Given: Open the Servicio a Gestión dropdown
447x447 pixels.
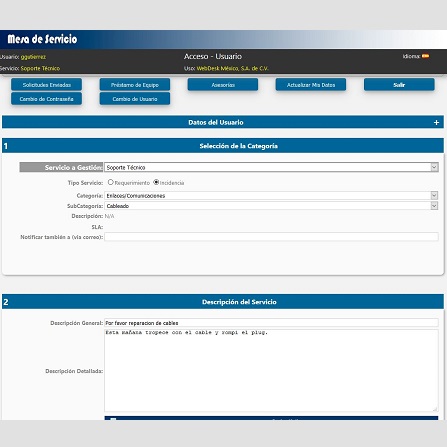Looking at the screenshot, I should 271,167.
